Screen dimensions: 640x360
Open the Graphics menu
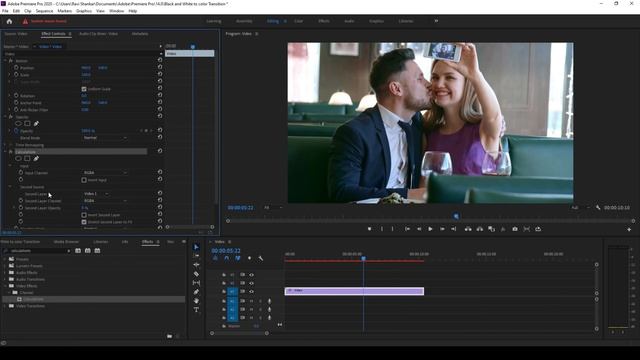84,11
